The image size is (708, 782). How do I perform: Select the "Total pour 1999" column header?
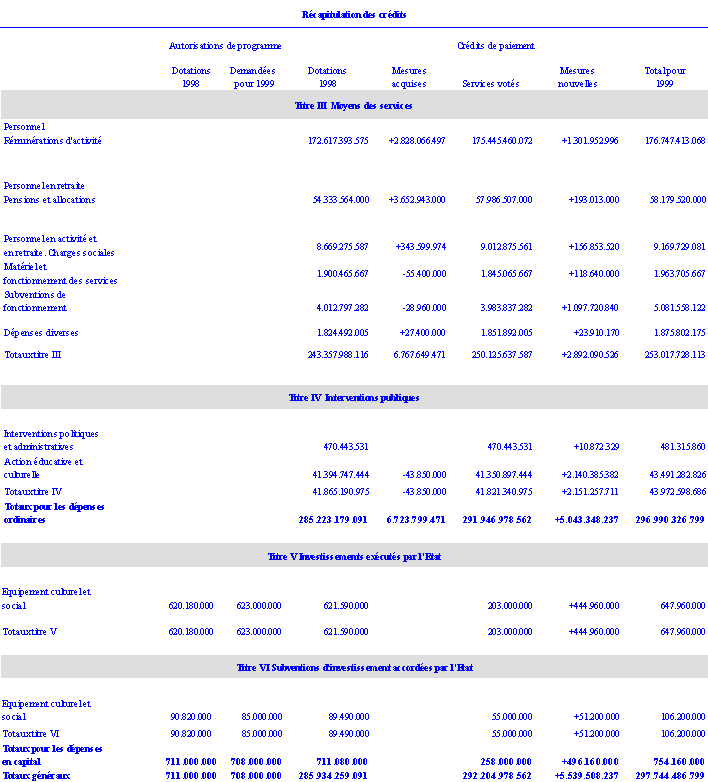click(x=665, y=77)
